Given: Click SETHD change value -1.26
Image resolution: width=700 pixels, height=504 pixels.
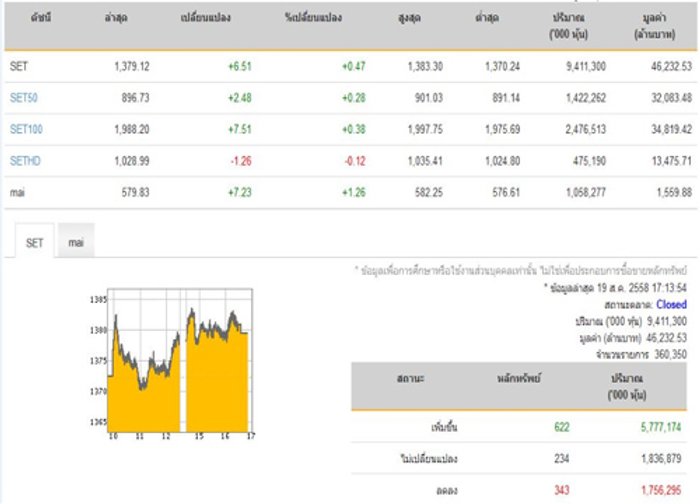Looking at the screenshot, I should (x=241, y=161).
